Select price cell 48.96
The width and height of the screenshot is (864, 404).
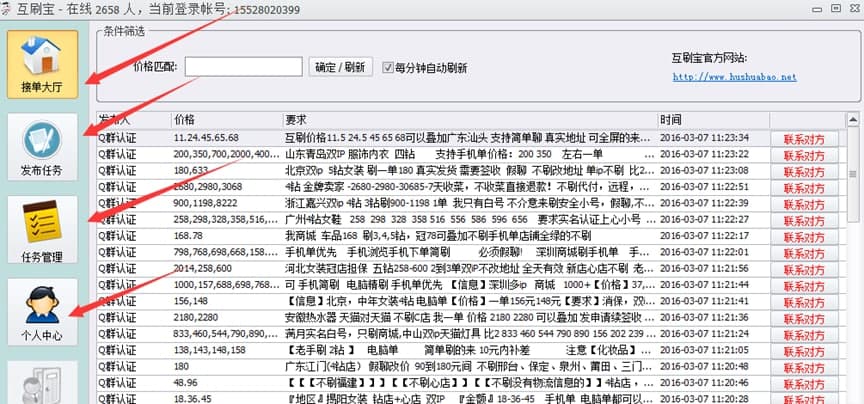[x=185, y=383]
